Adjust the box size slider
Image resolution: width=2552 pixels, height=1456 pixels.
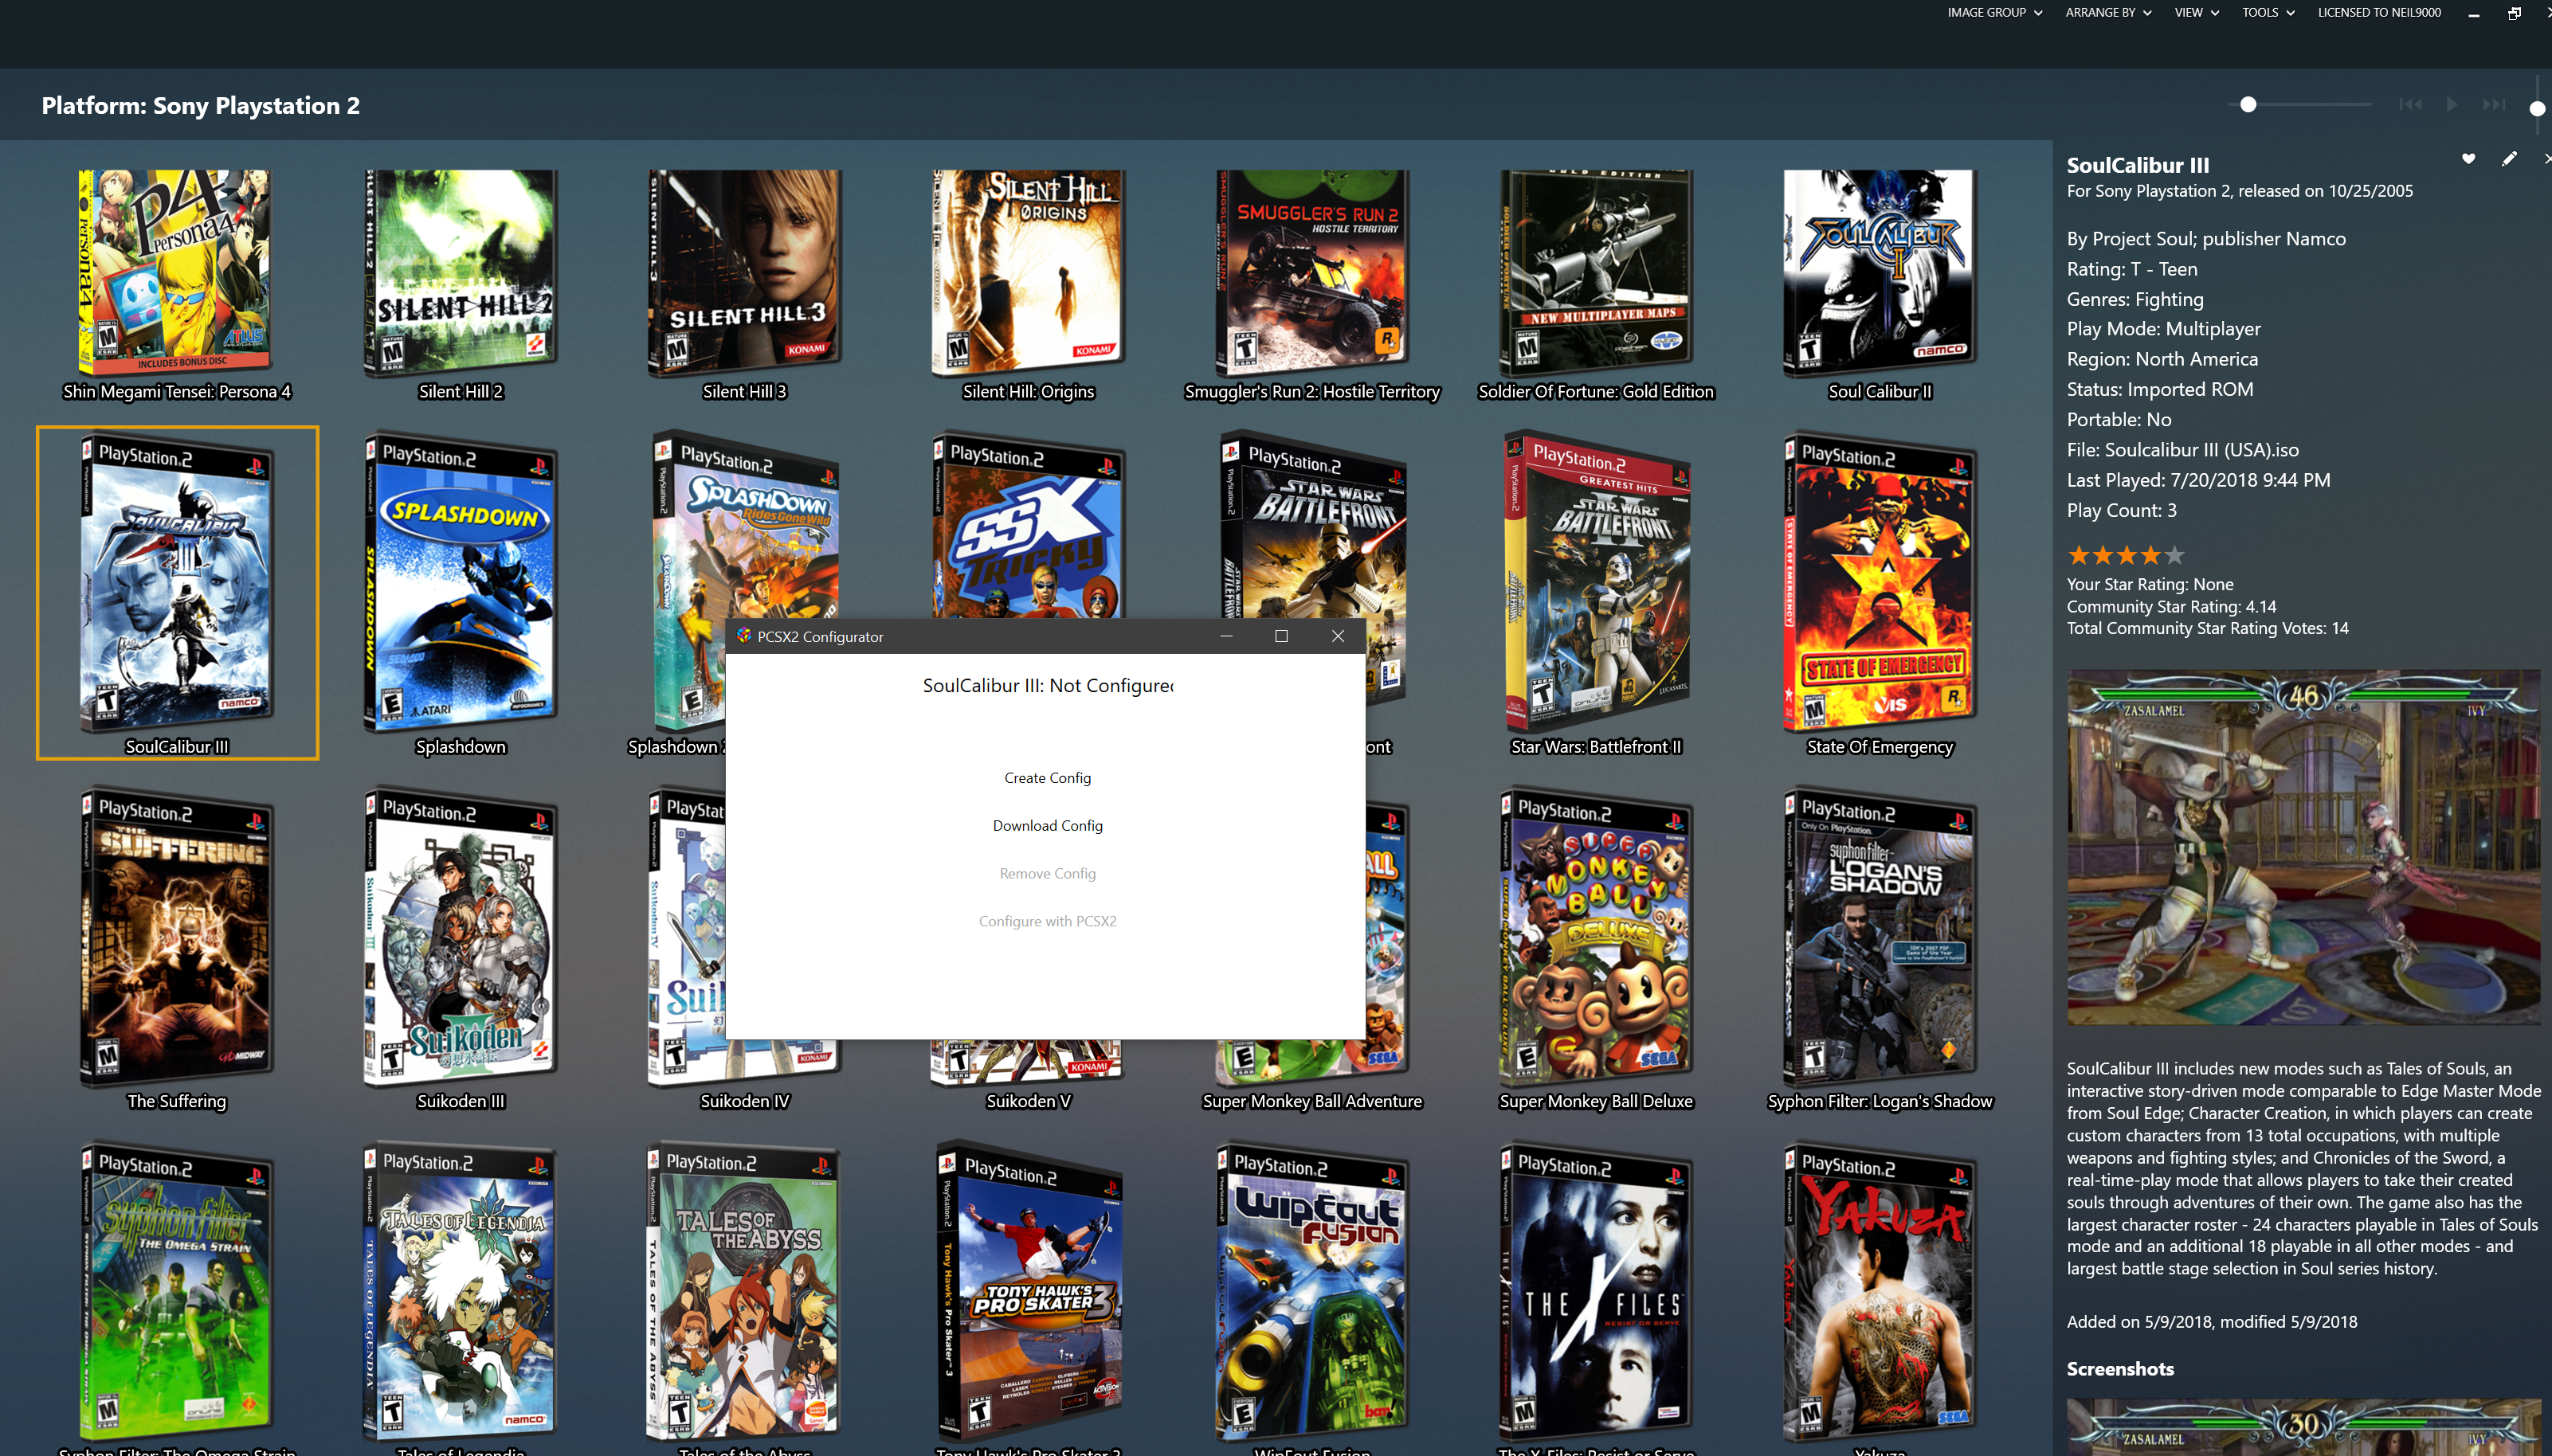pyautogui.click(x=2248, y=105)
